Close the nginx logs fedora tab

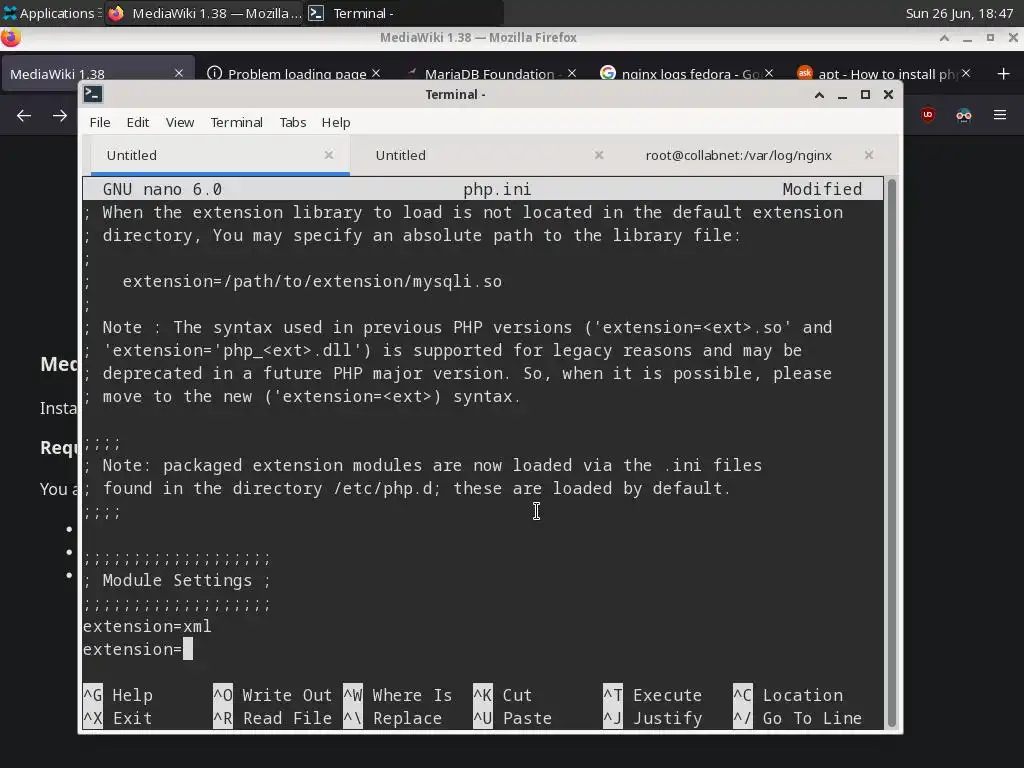tap(769, 73)
